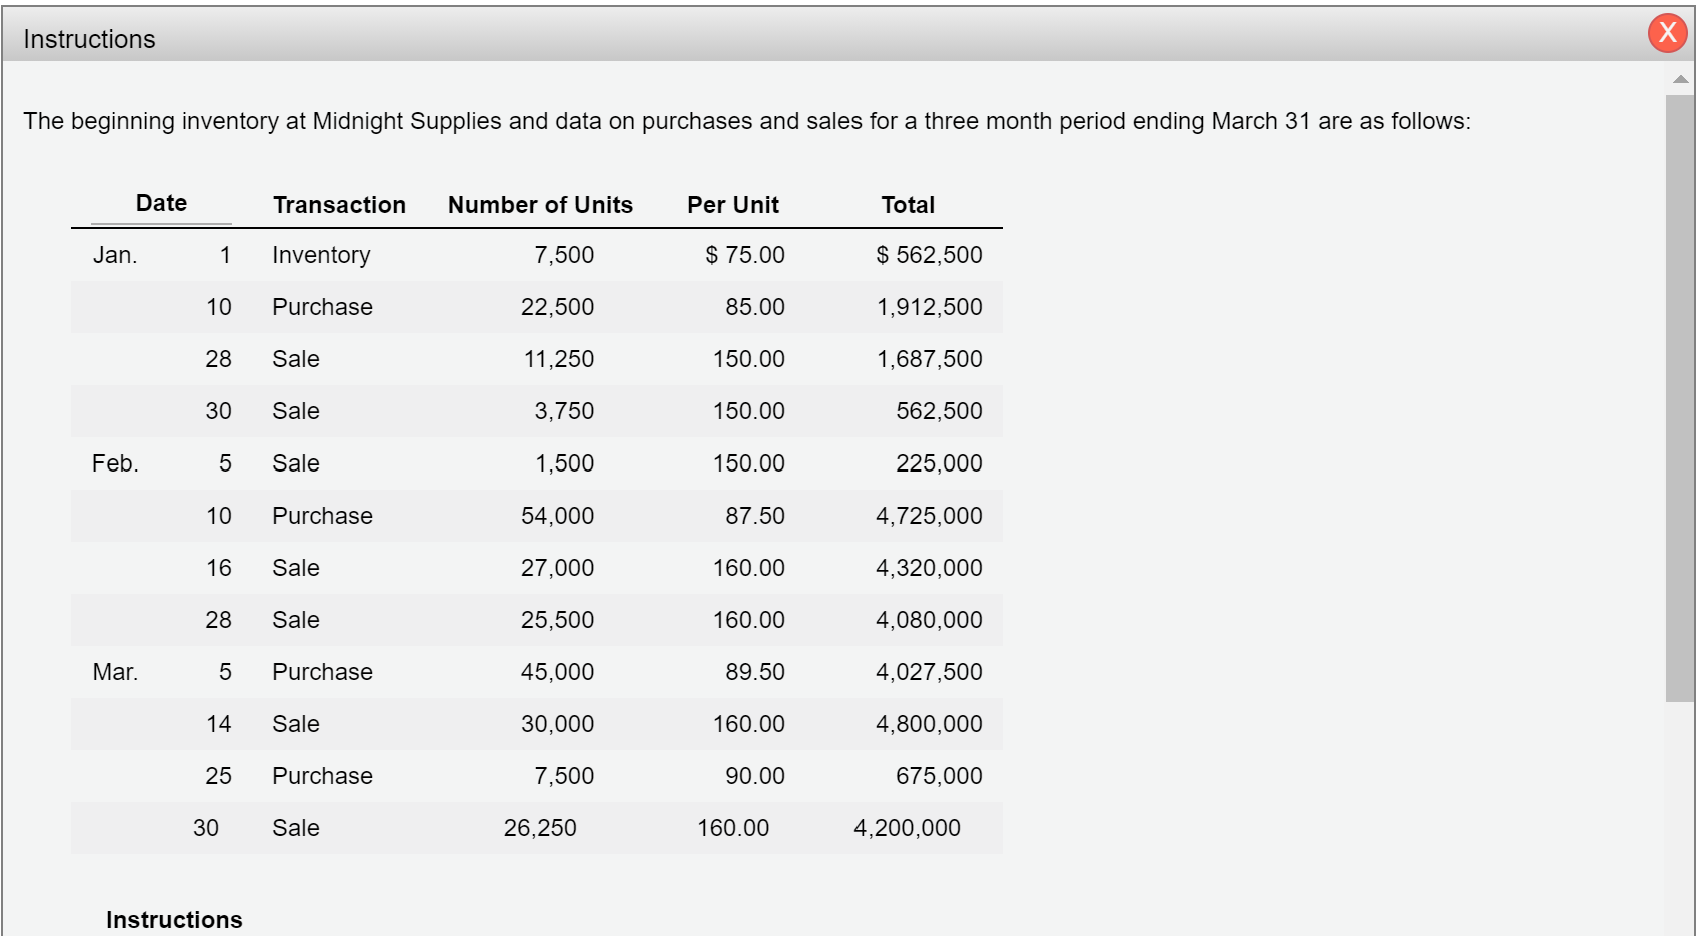Select the 25,500 units cell
This screenshot has width=1708, height=936.
click(x=557, y=620)
